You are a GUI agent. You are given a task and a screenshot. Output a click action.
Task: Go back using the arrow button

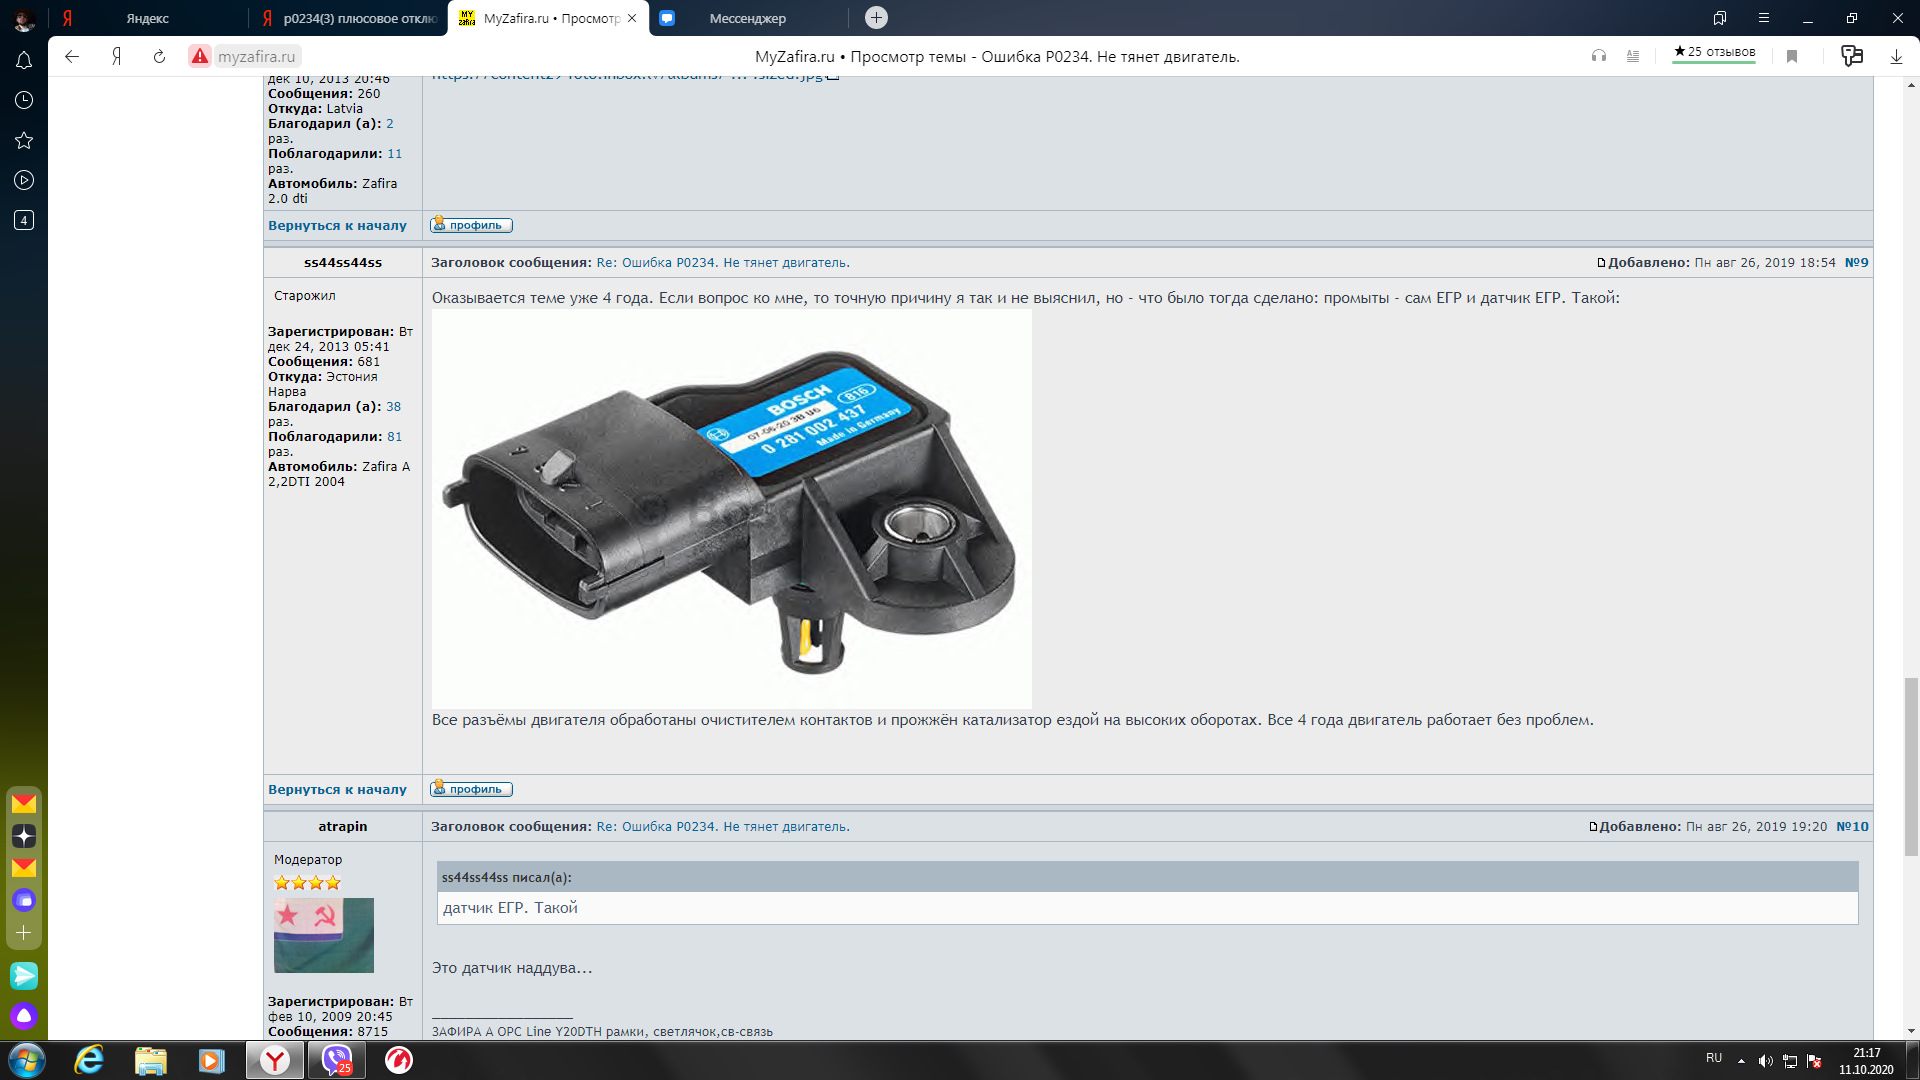tap(72, 57)
